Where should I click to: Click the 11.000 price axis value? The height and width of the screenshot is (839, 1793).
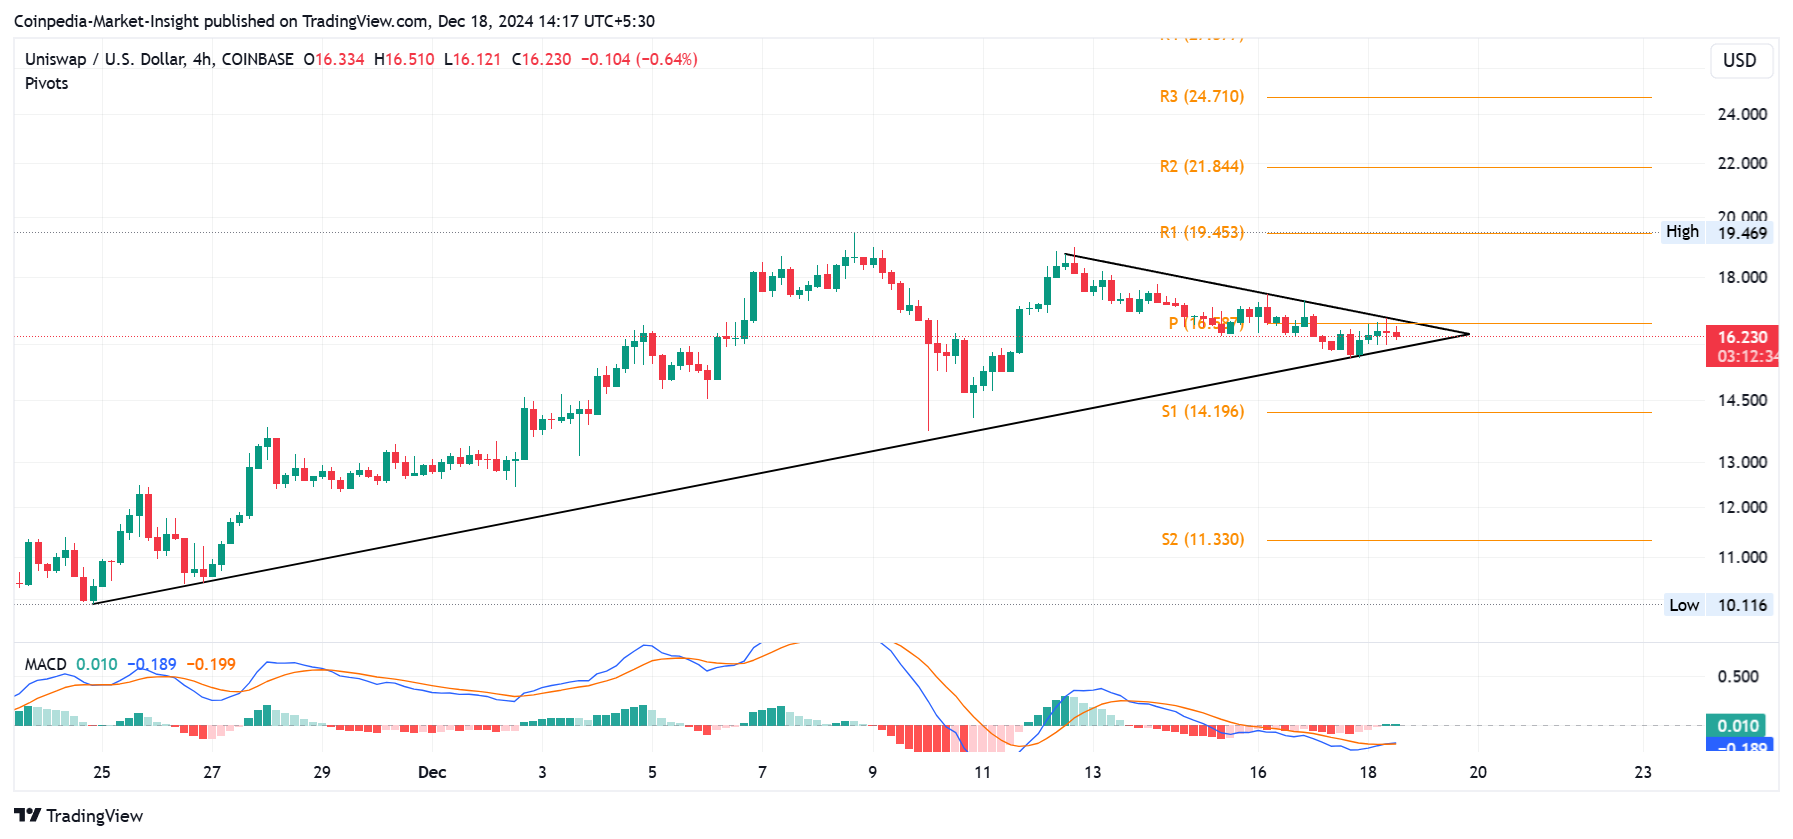tap(1742, 557)
